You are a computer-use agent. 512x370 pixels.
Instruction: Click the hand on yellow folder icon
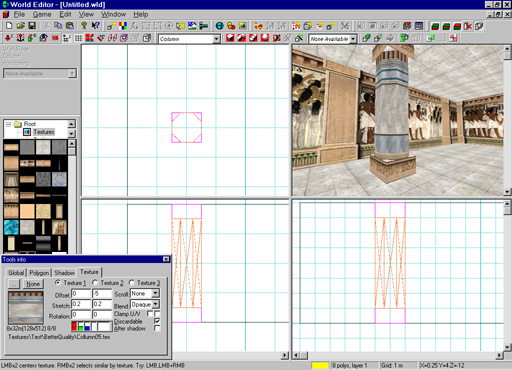[180, 26]
